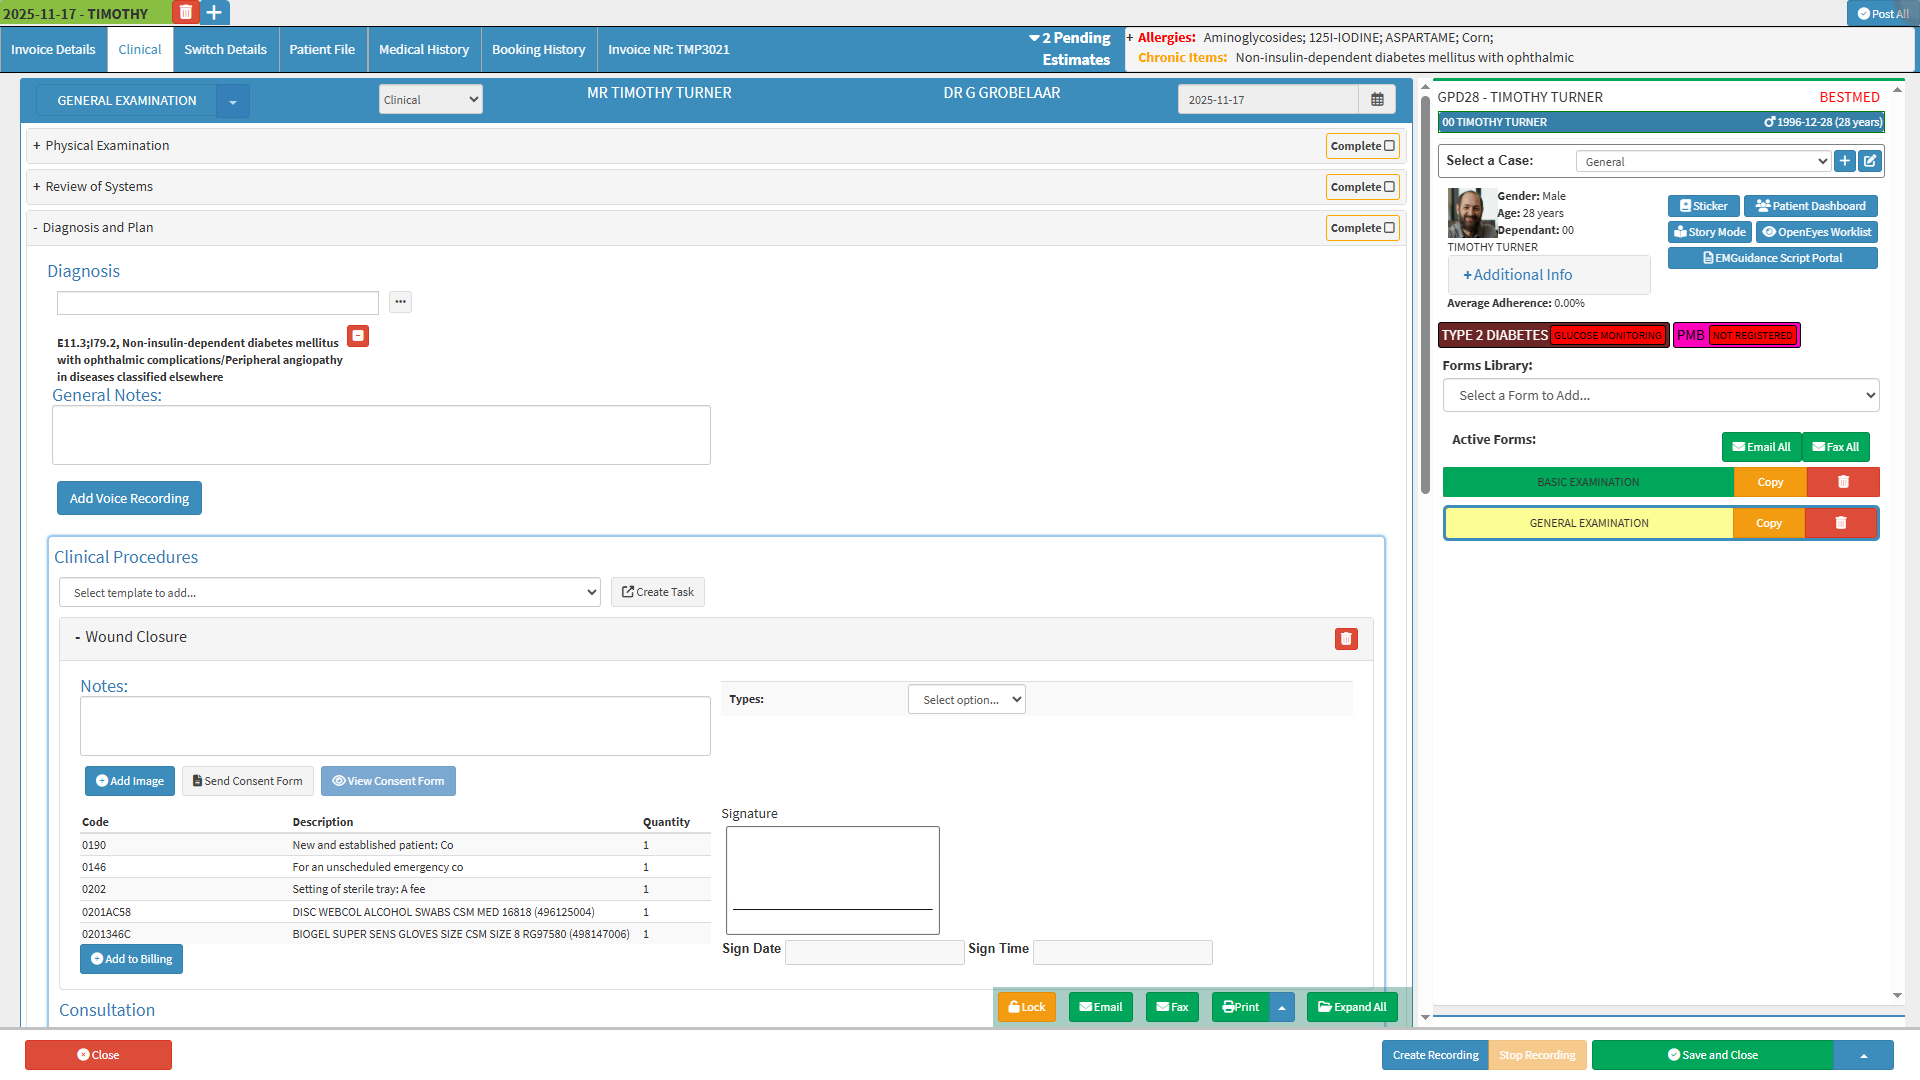Open the Forms Library select dropdown
1920x1080 pixels.
1660,396
